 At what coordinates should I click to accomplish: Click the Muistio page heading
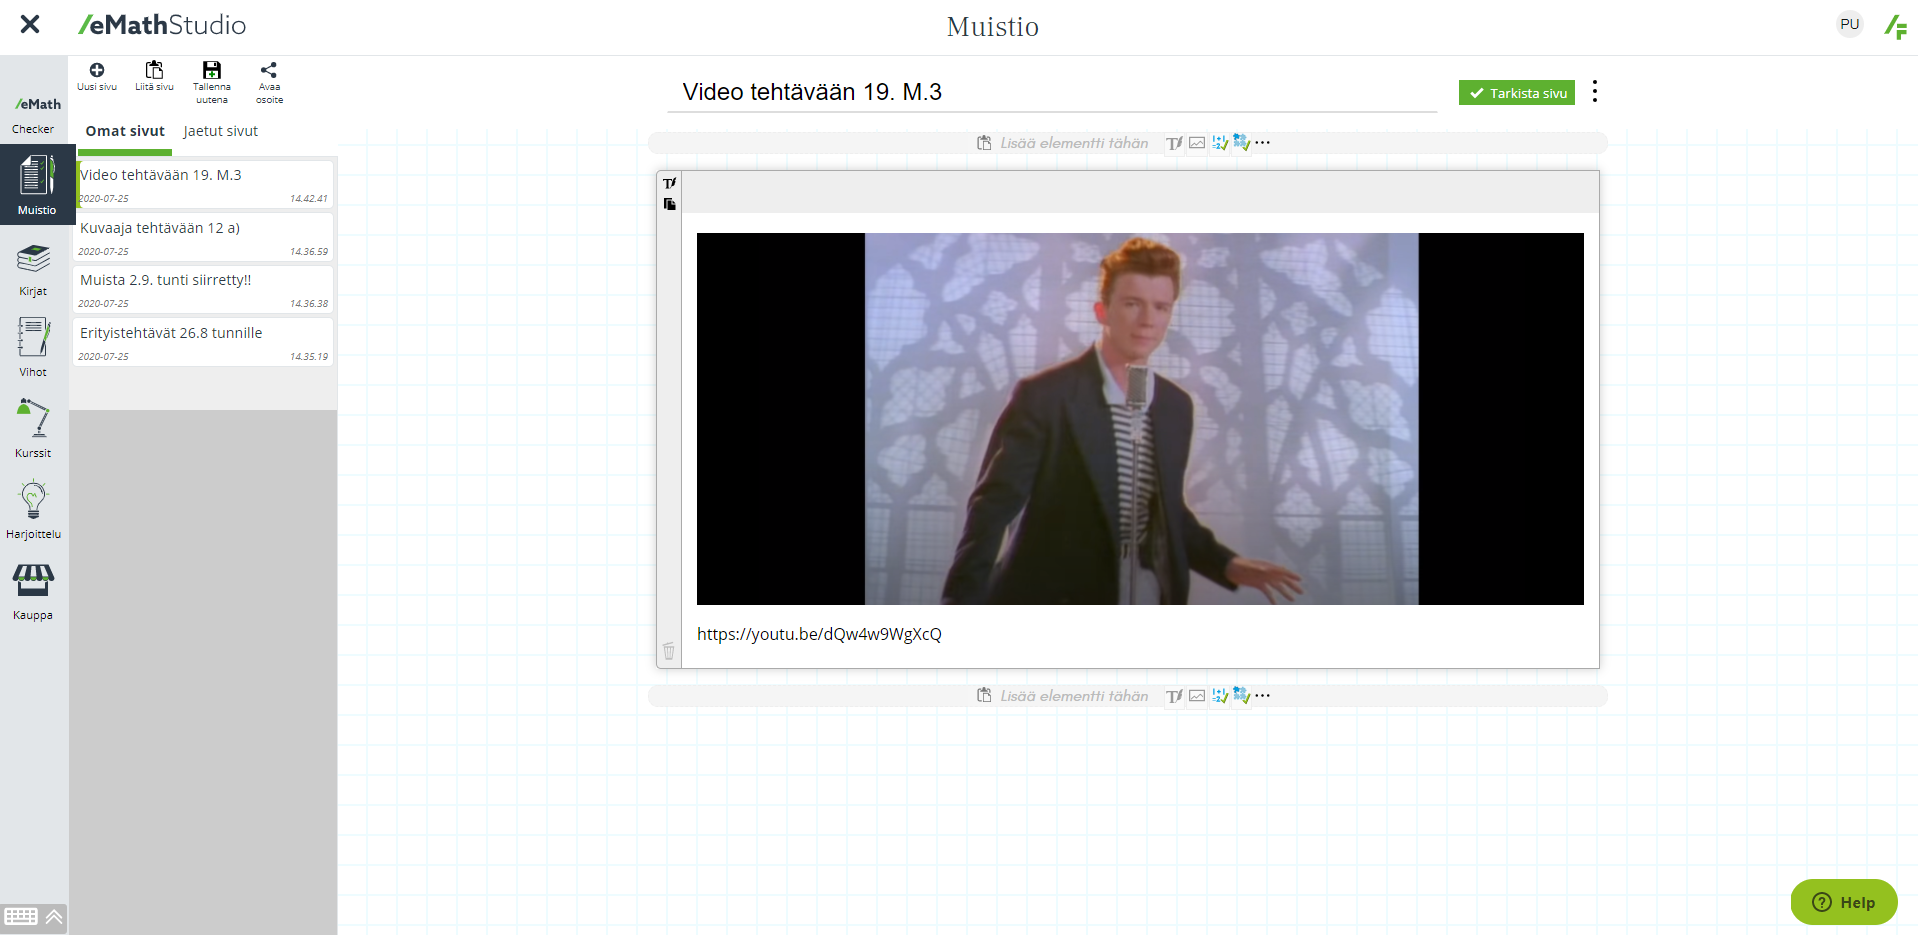click(993, 27)
